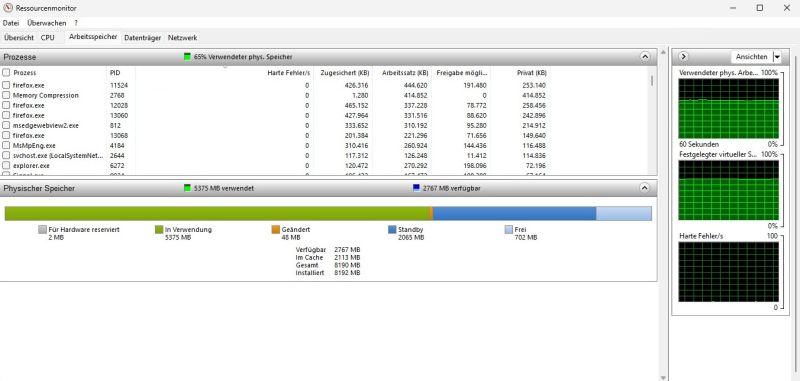This screenshot has height=381, width=800.
Task: Click the Harte Fehler/s graph
Action: (729, 272)
